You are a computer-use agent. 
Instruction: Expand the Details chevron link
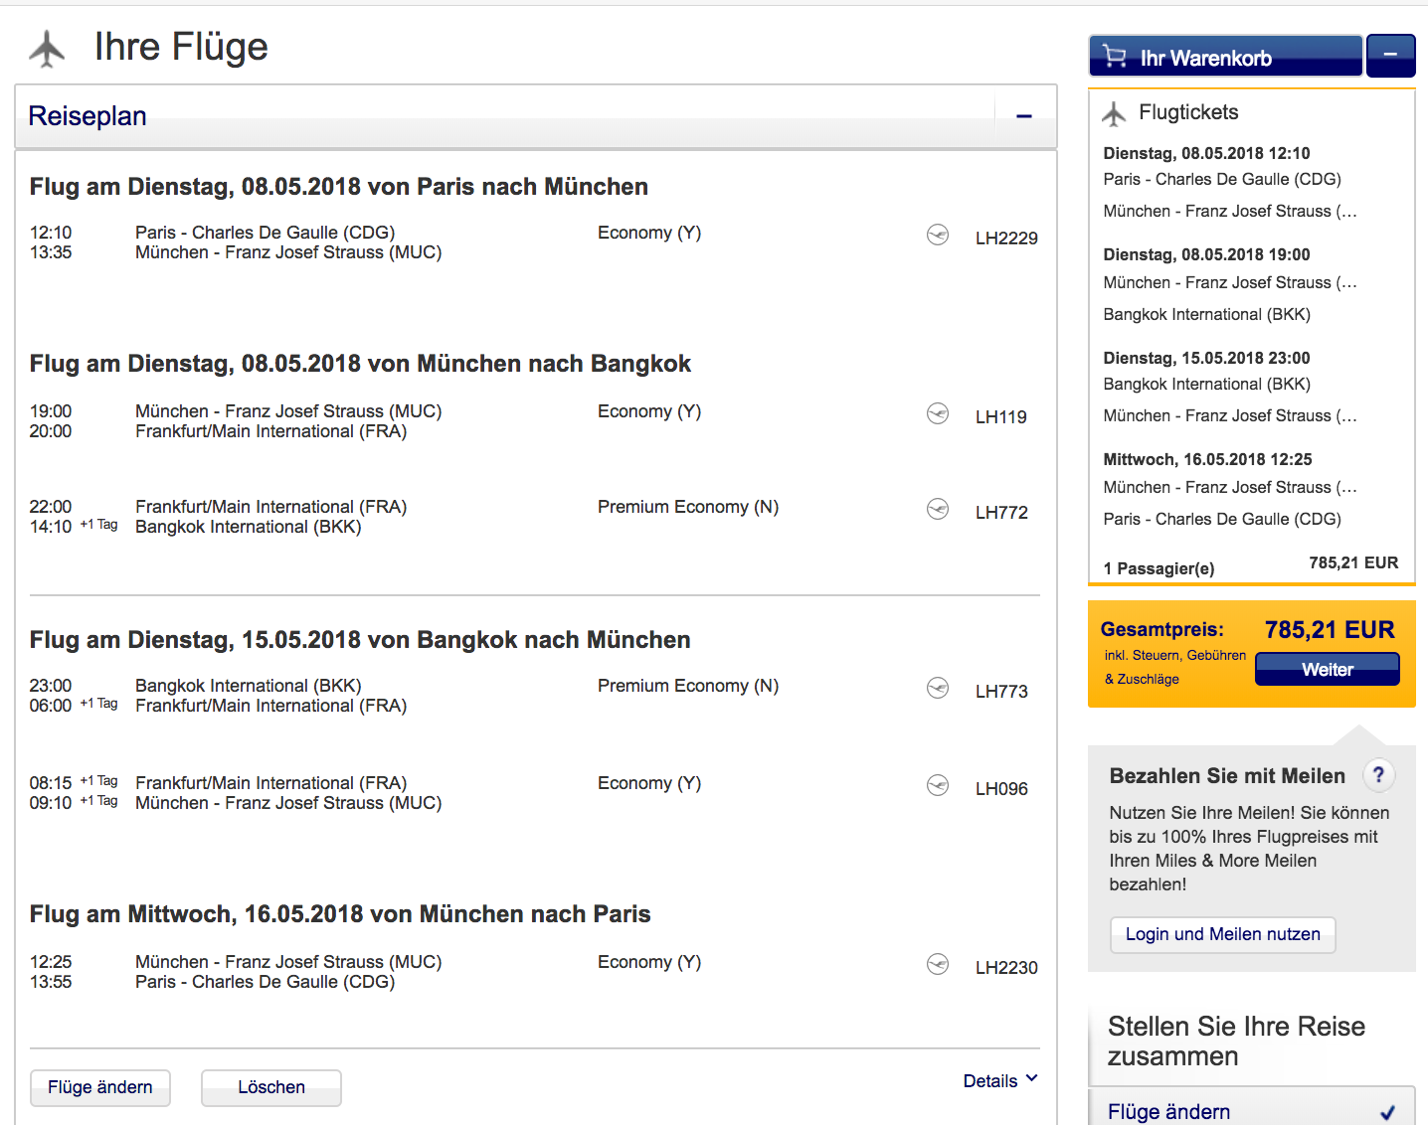coord(1000,1081)
